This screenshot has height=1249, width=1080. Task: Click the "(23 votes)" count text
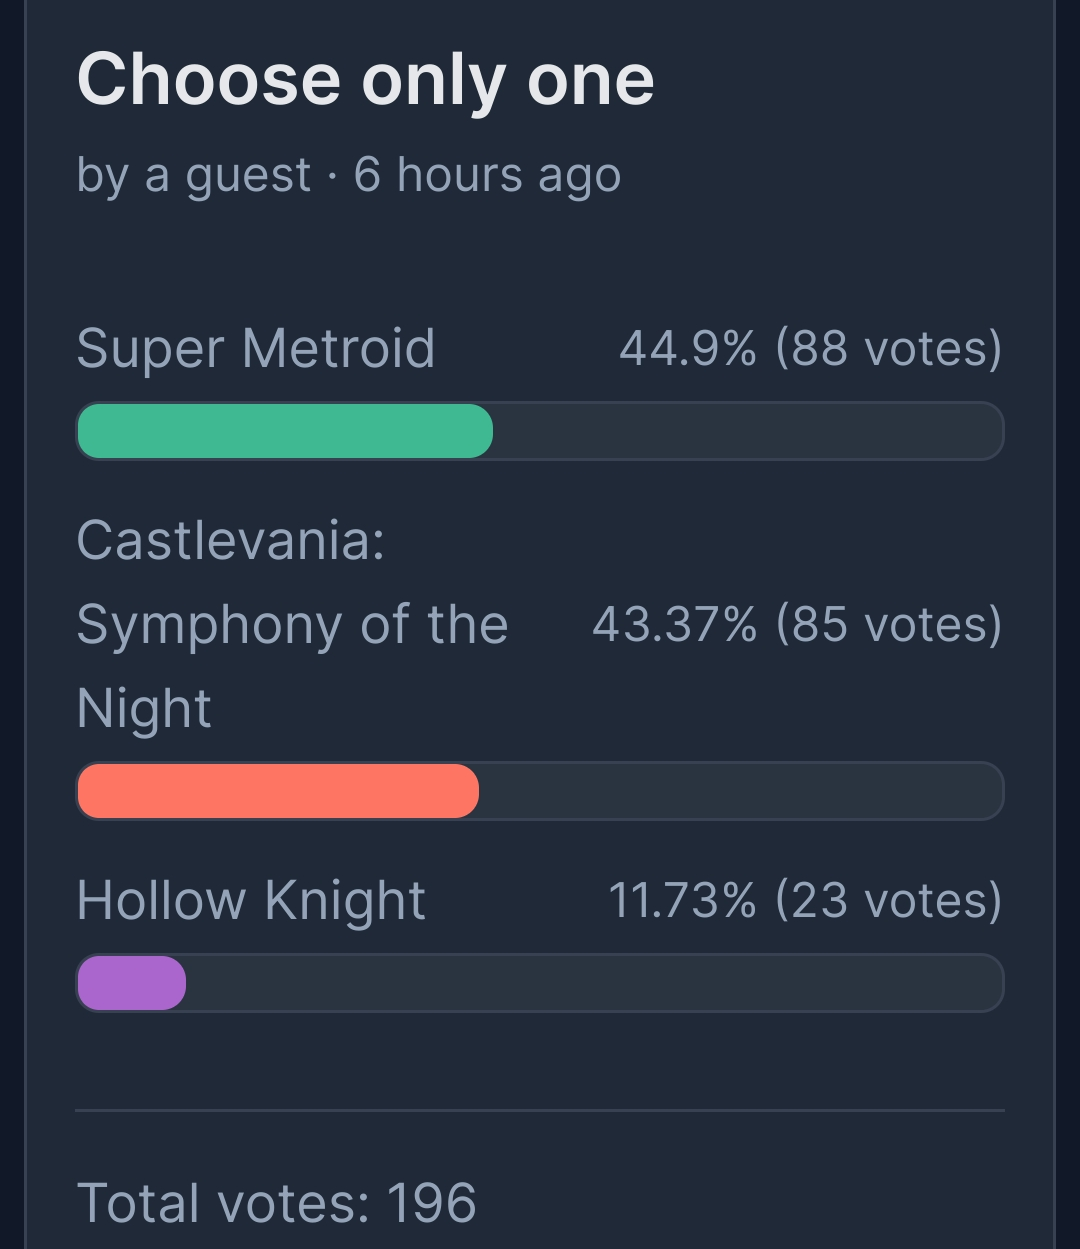coord(889,900)
